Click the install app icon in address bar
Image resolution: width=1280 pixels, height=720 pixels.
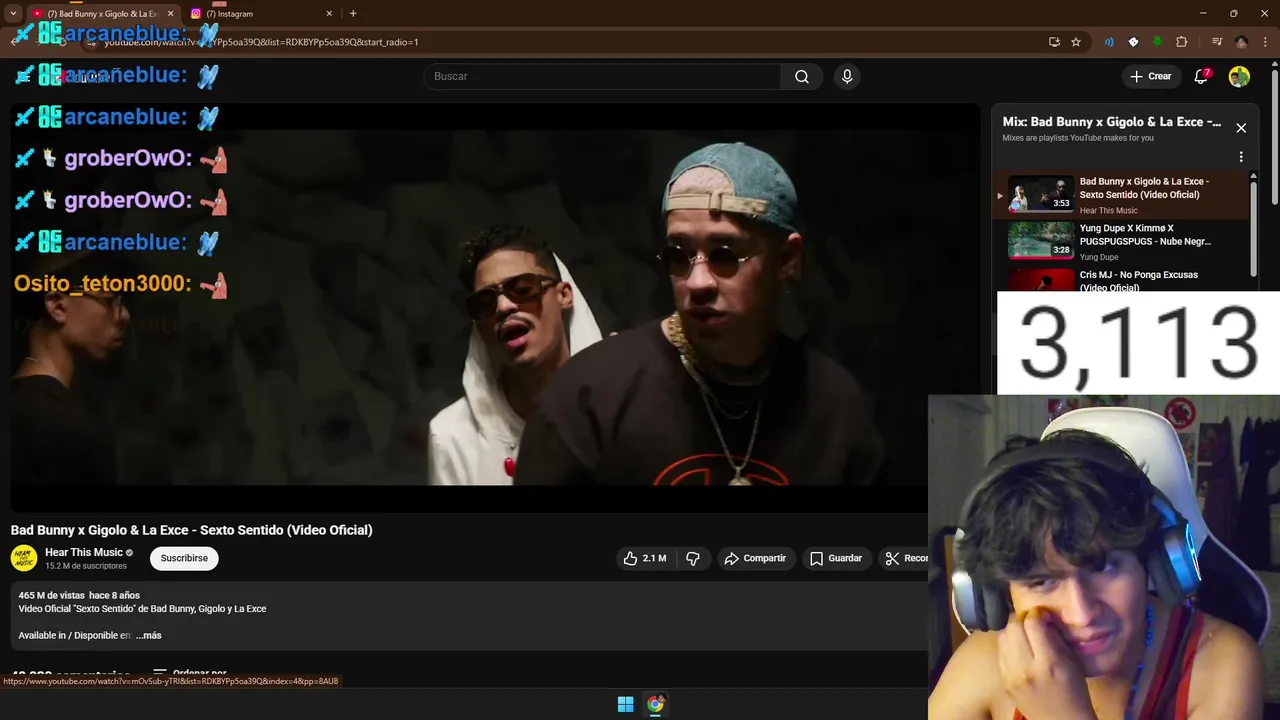[x=1054, y=42]
